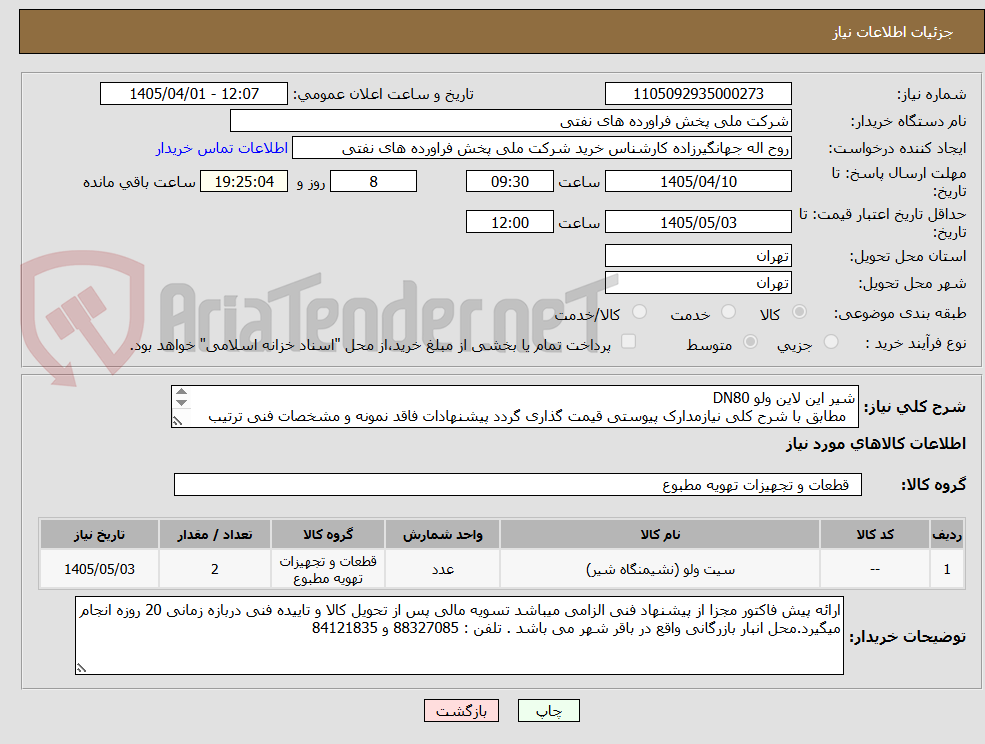
Task: Click the response time field 09:30
Action: point(509,182)
